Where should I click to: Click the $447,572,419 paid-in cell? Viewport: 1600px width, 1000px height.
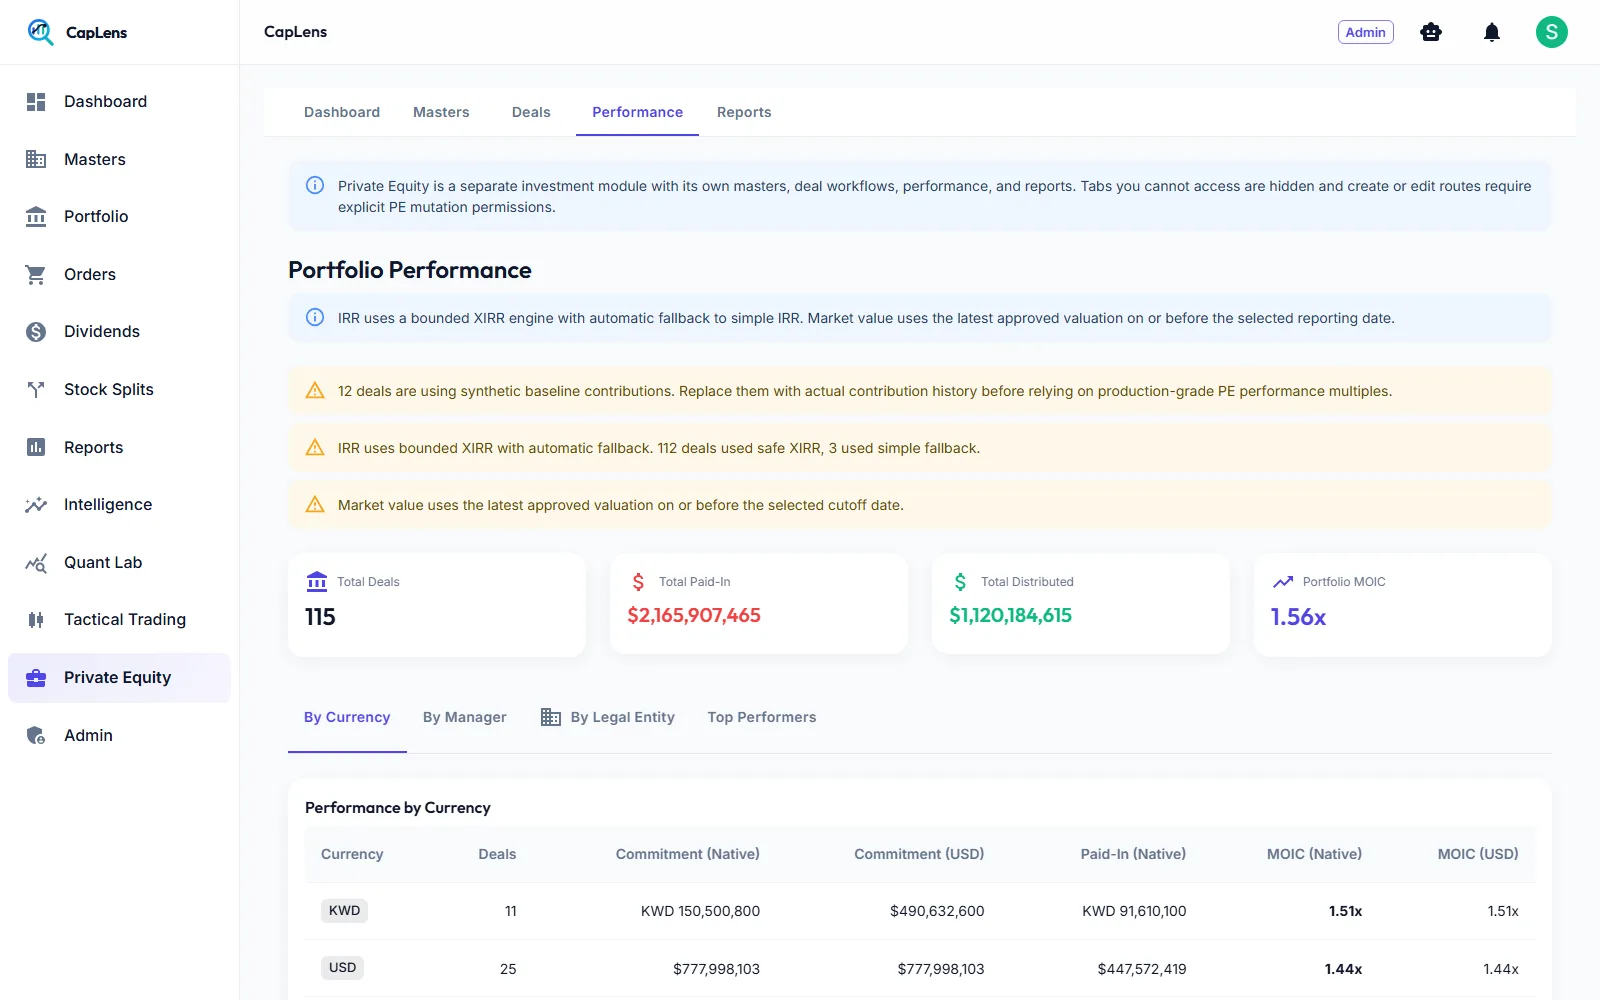[x=1142, y=969]
